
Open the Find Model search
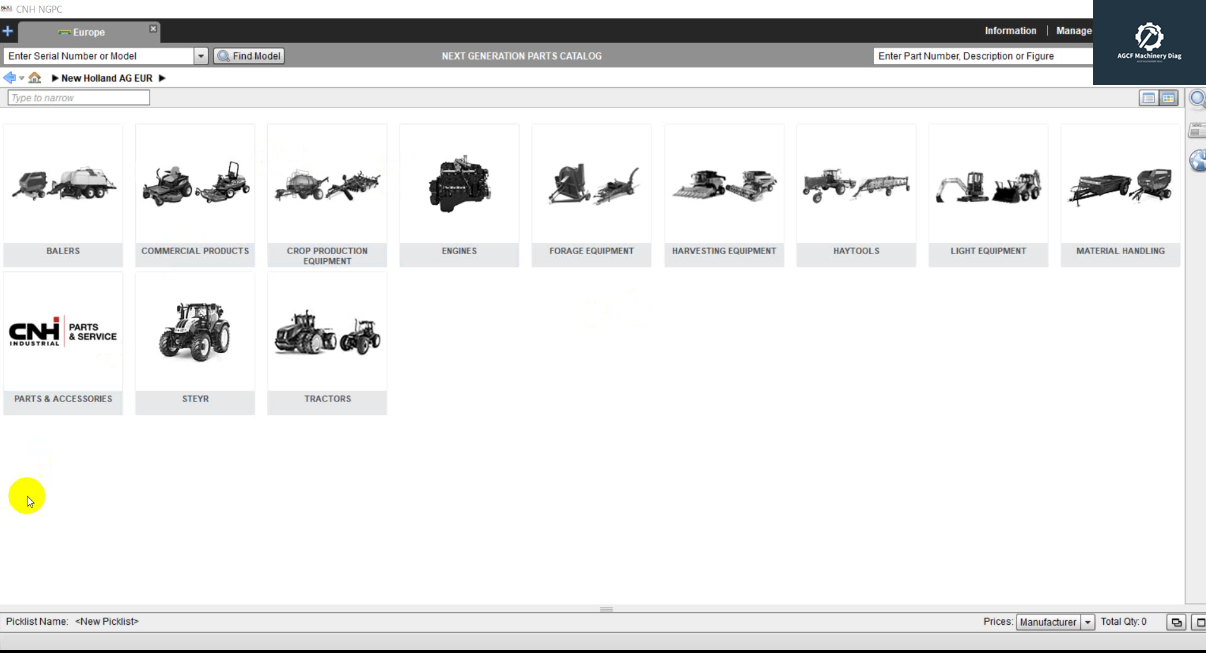248,56
